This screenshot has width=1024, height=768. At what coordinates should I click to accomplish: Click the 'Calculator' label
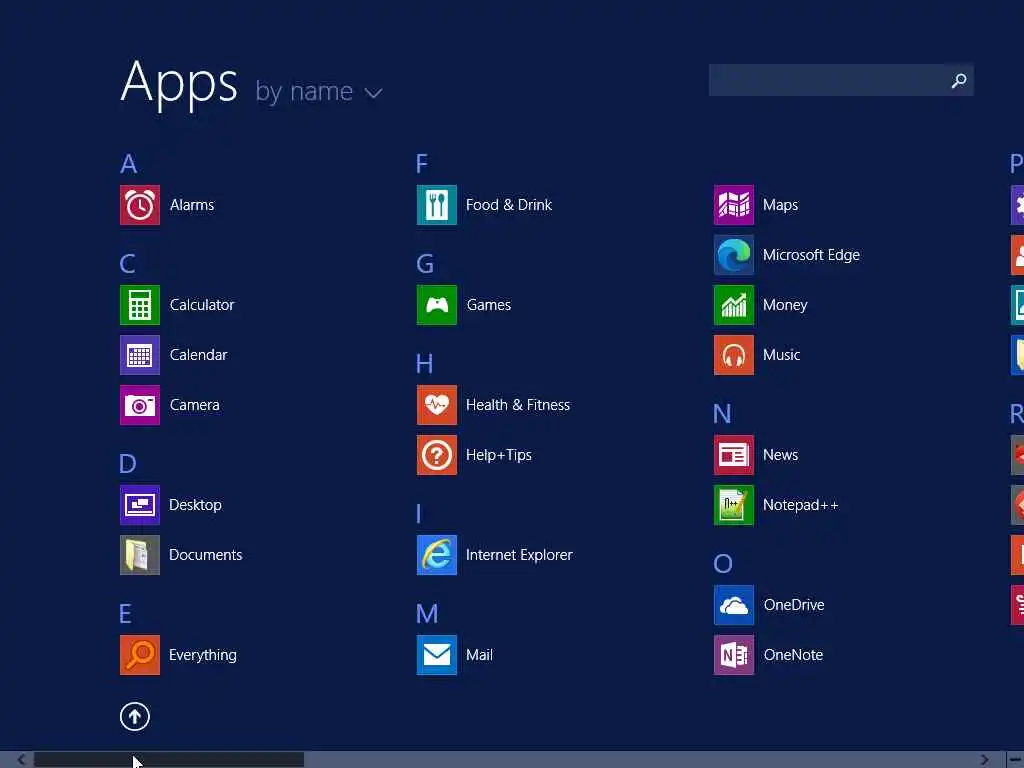(x=202, y=305)
